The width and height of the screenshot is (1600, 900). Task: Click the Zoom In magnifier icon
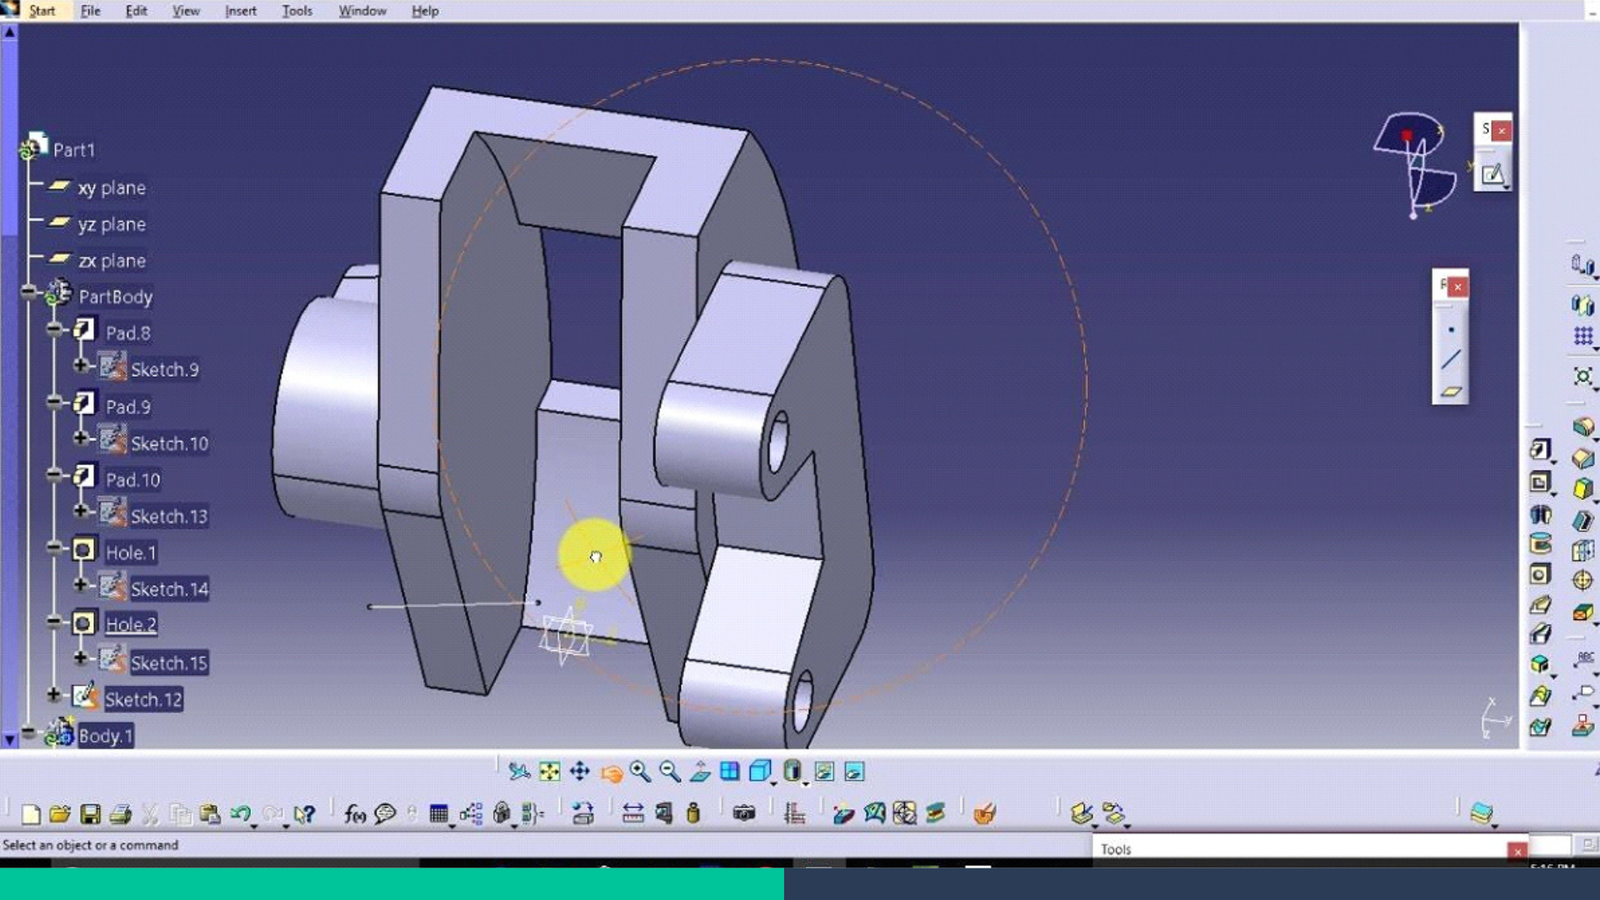(640, 771)
